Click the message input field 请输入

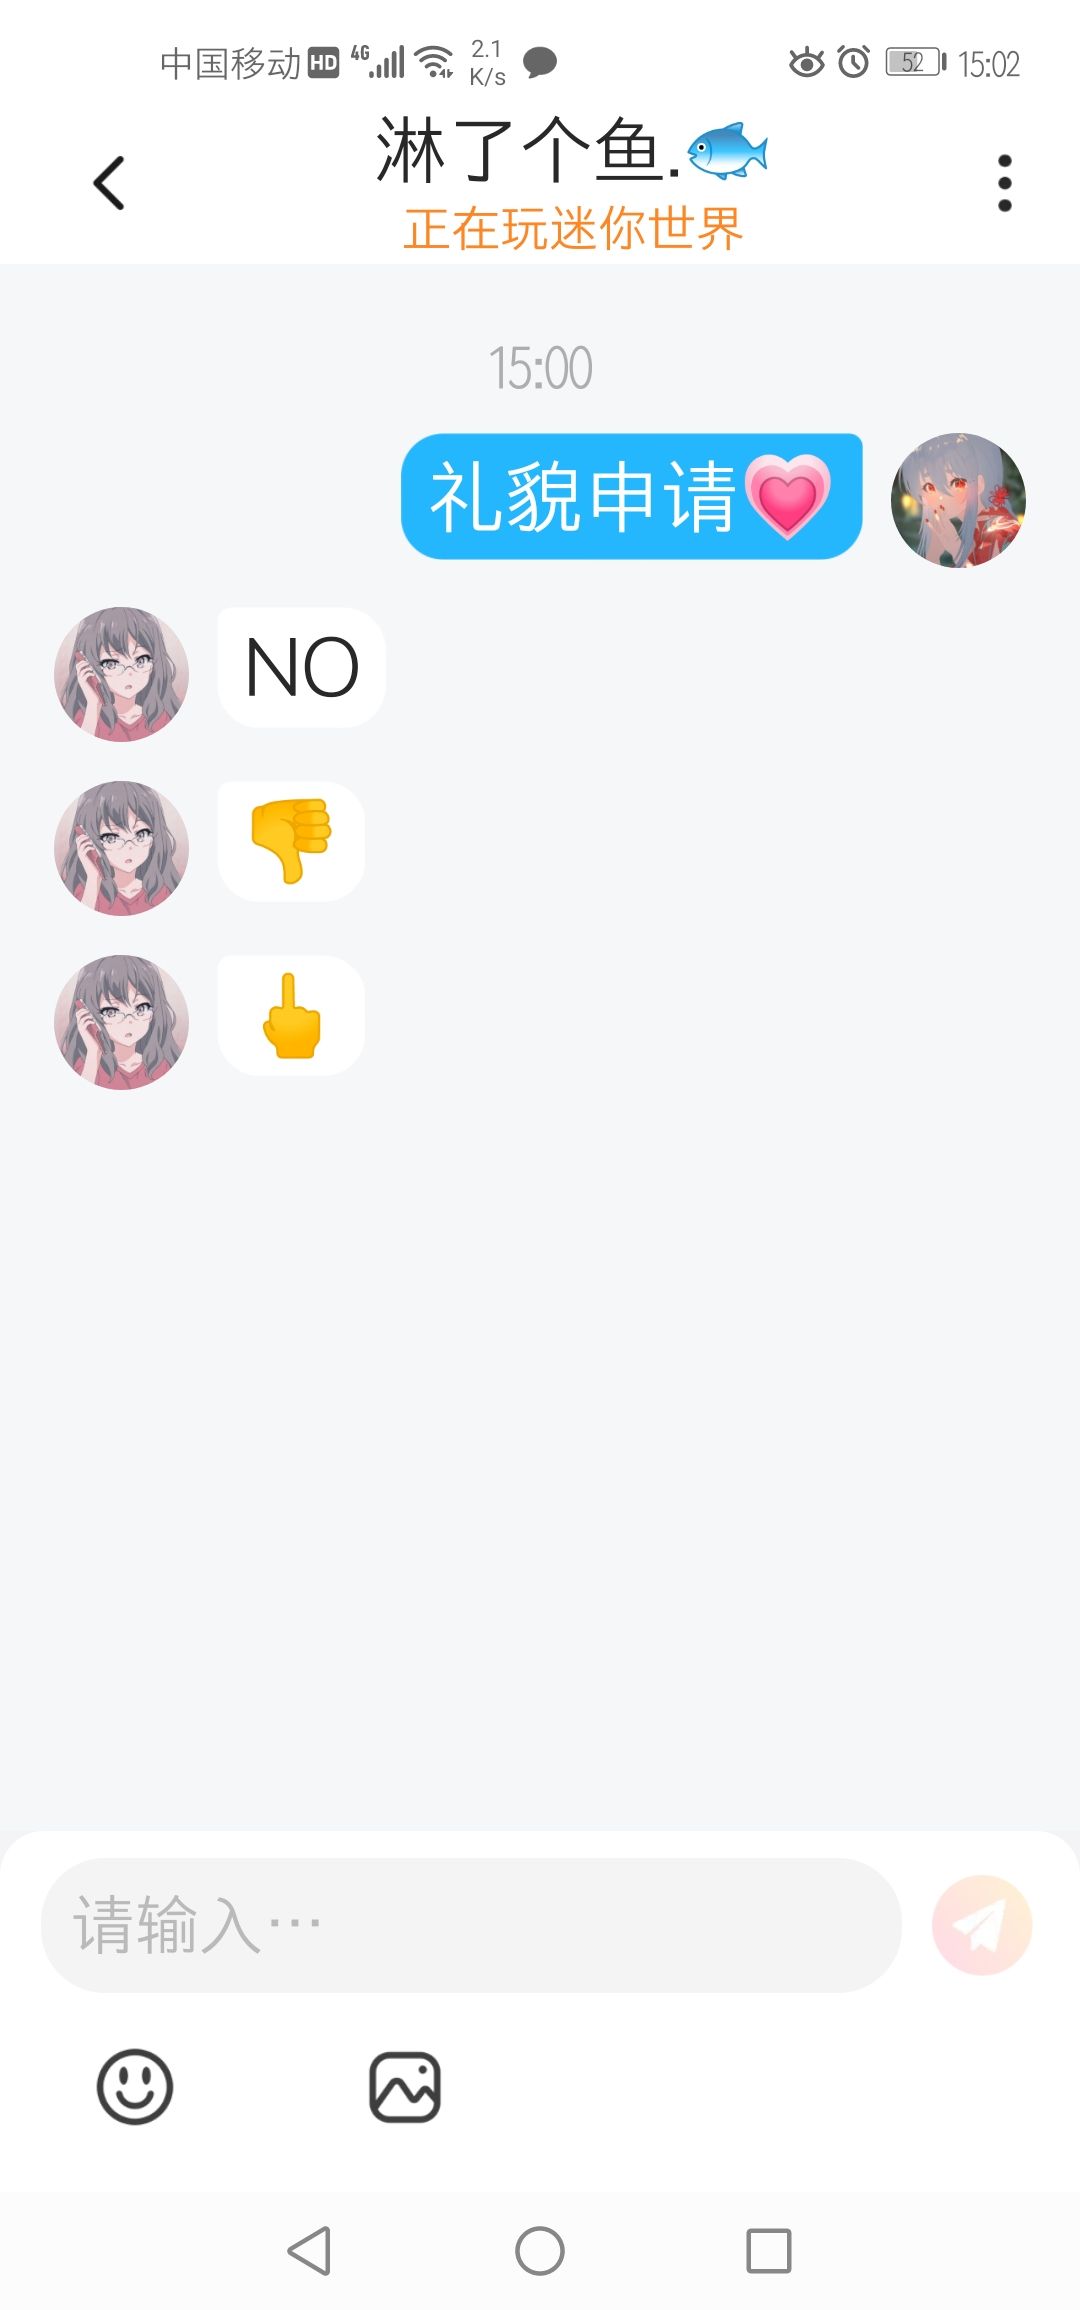[471, 1925]
